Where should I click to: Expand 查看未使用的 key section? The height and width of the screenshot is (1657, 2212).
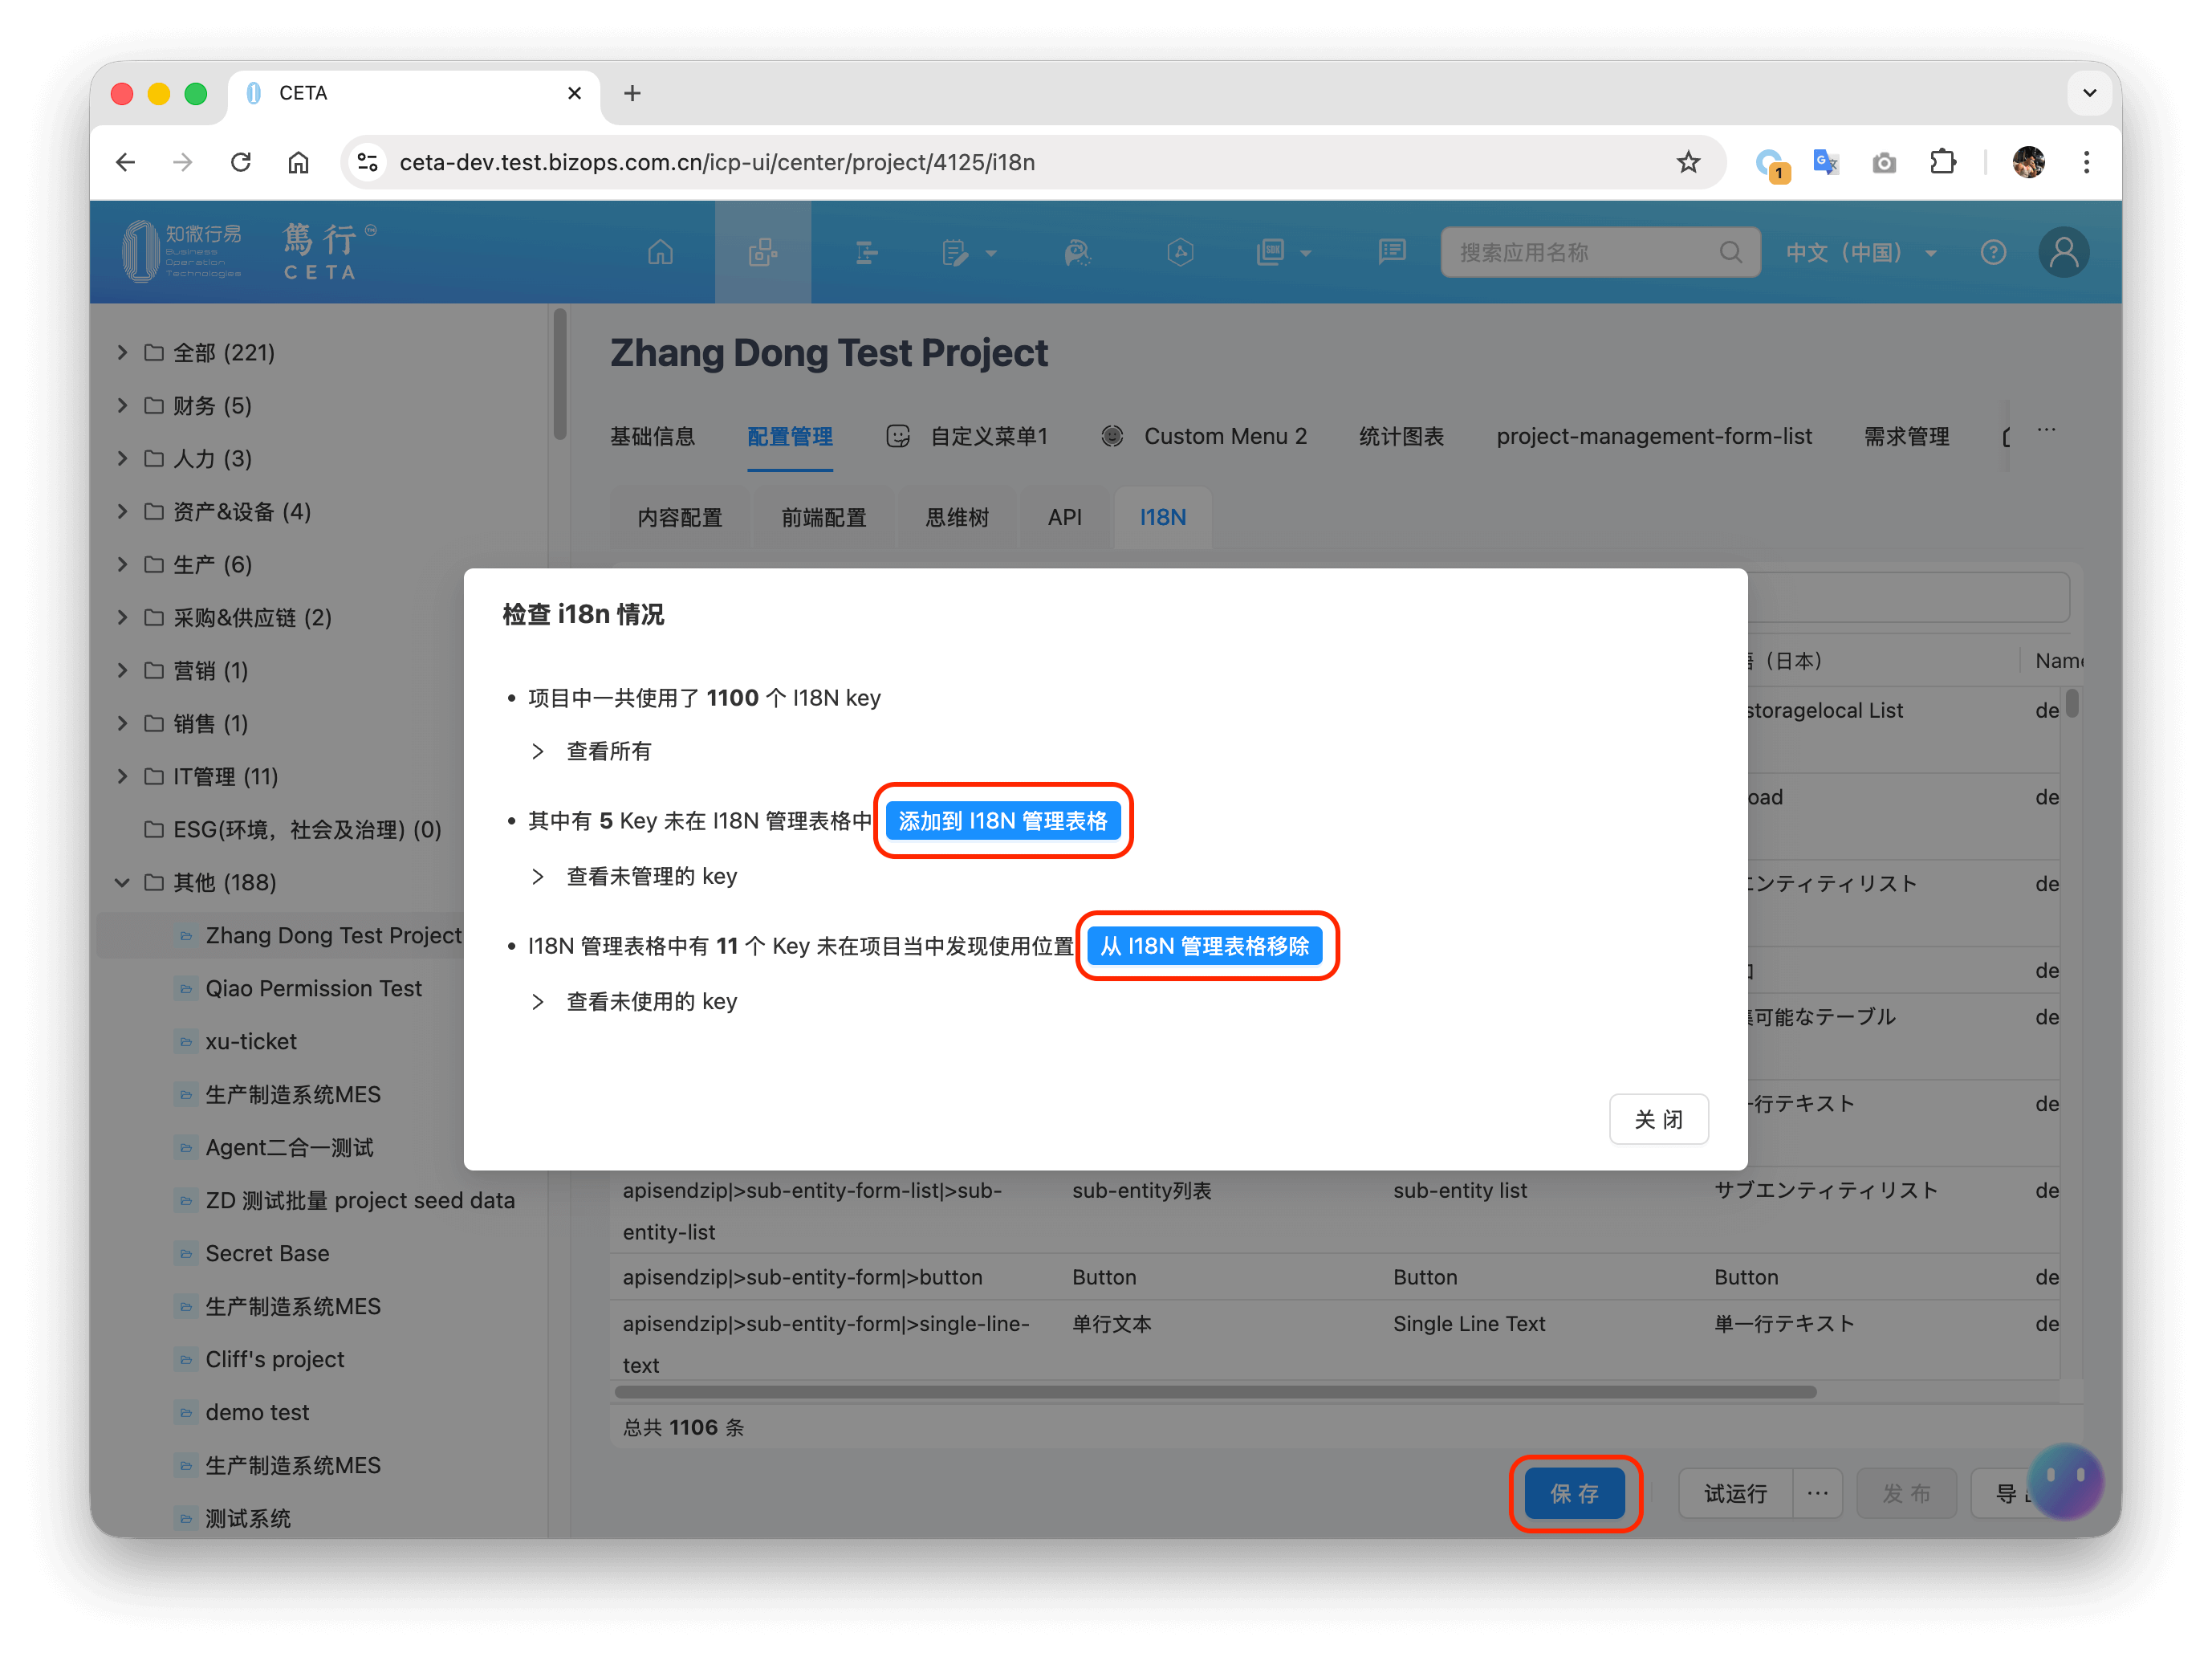[538, 1001]
